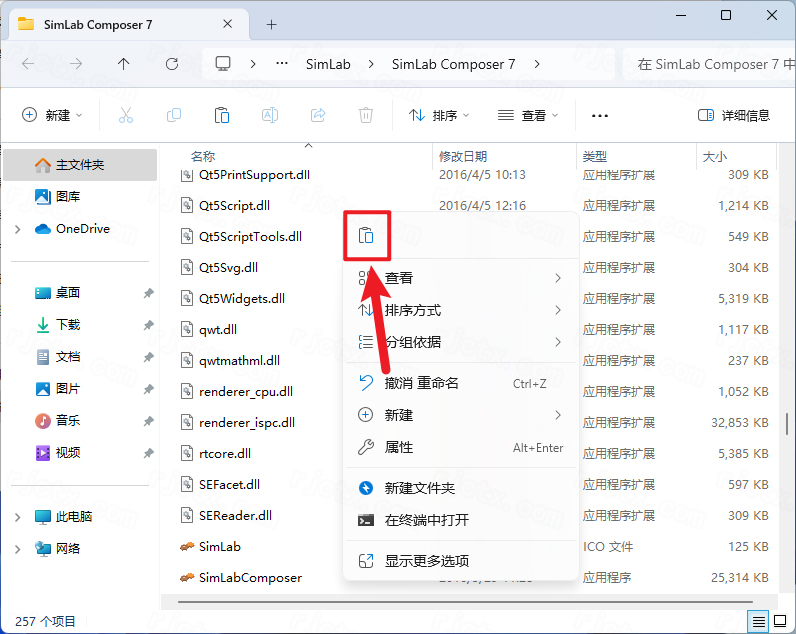The image size is (796, 634).
Task: Expand chevron after SimLab breadcrumb
Action: (x=371, y=64)
